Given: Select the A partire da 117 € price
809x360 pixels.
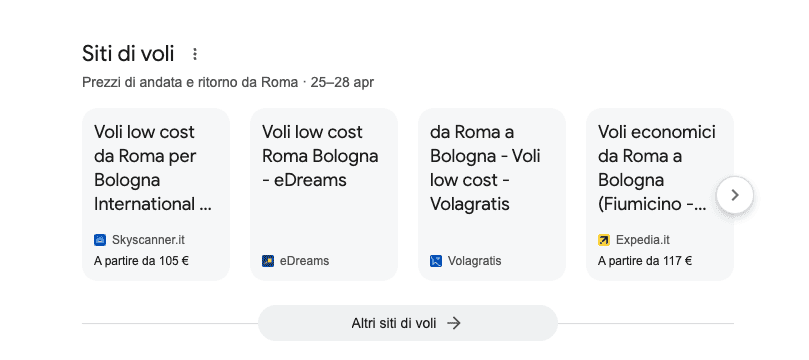Looking at the screenshot, I should (x=645, y=261).
